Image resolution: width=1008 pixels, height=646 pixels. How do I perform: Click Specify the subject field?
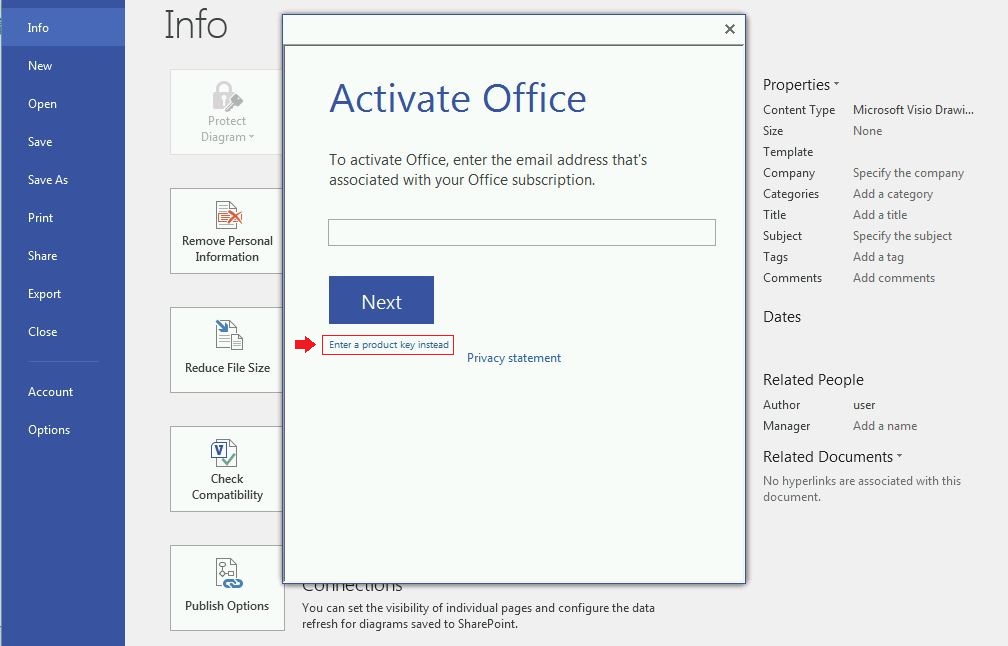tap(902, 236)
